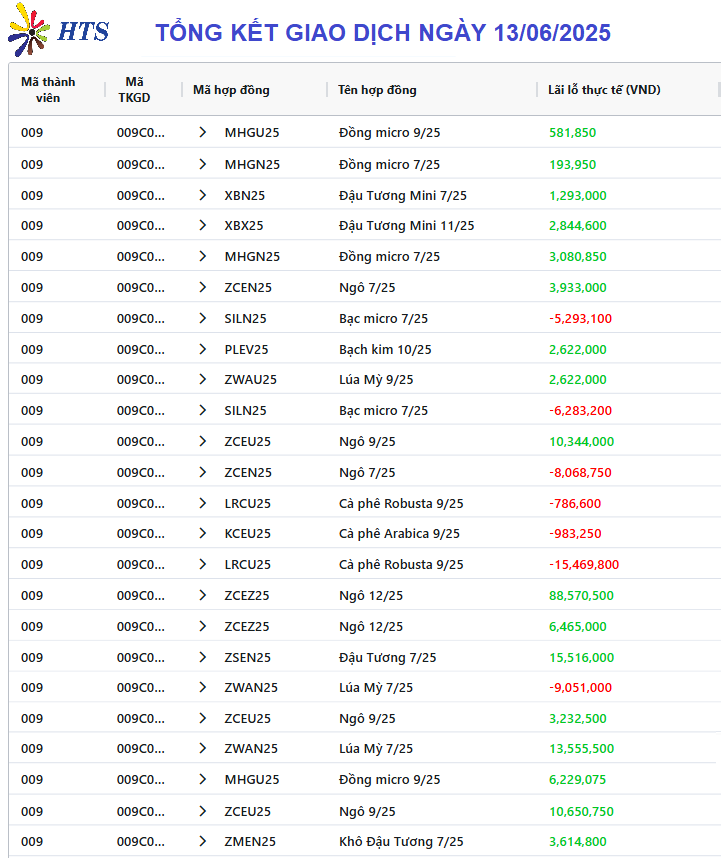Click the TỔNG KẾT GIAO DỊCH title
This screenshot has height=864, width=721.
pyautogui.click(x=383, y=33)
